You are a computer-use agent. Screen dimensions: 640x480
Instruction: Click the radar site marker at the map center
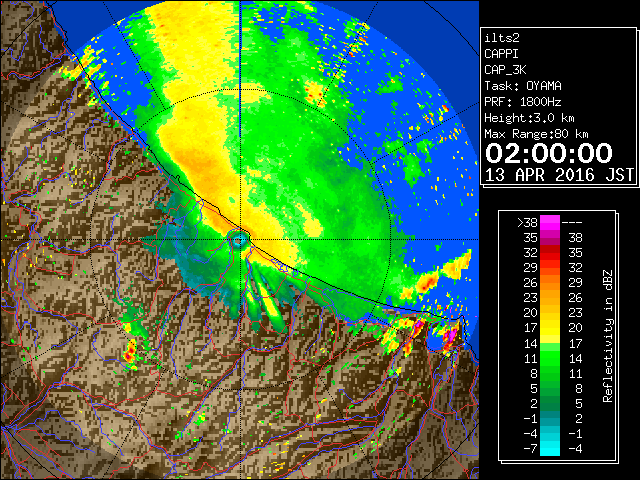(240, 240)
